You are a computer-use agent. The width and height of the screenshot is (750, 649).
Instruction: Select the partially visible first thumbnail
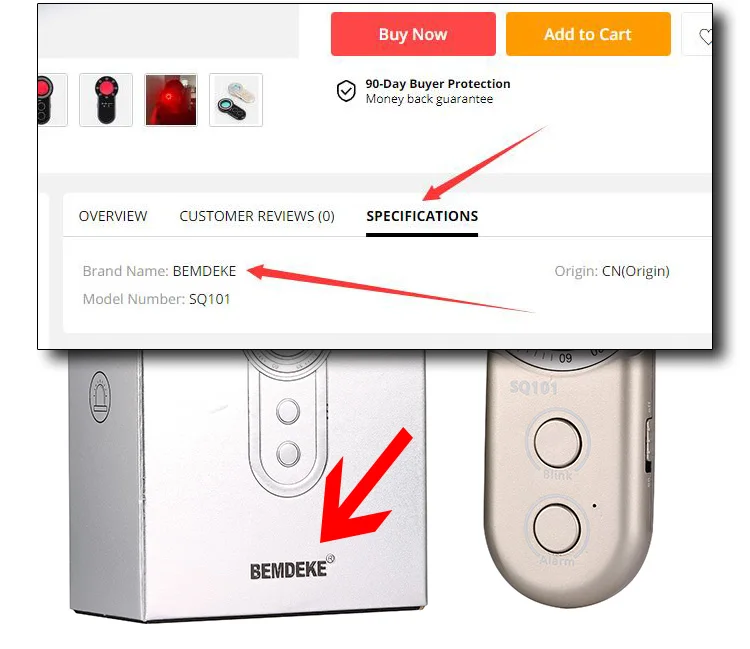(x=52, y=99)
